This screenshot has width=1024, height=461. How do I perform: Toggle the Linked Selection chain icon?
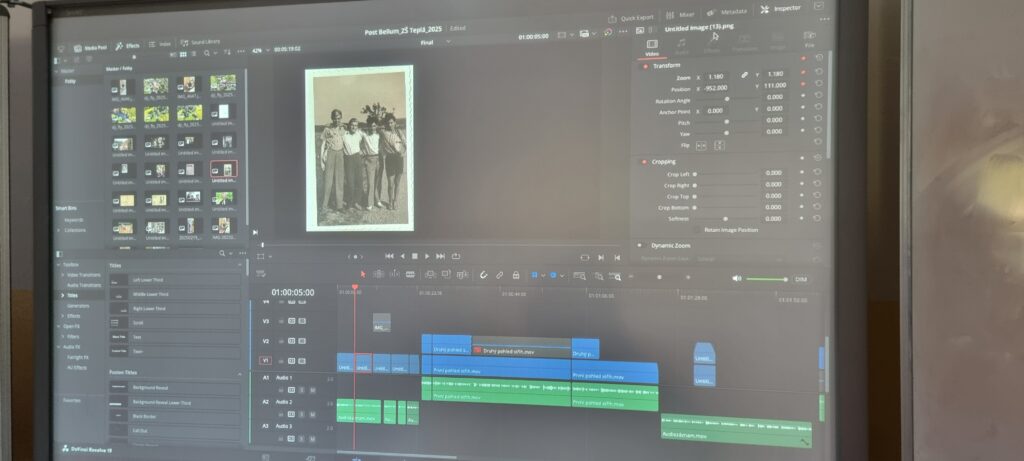point(500,275)
